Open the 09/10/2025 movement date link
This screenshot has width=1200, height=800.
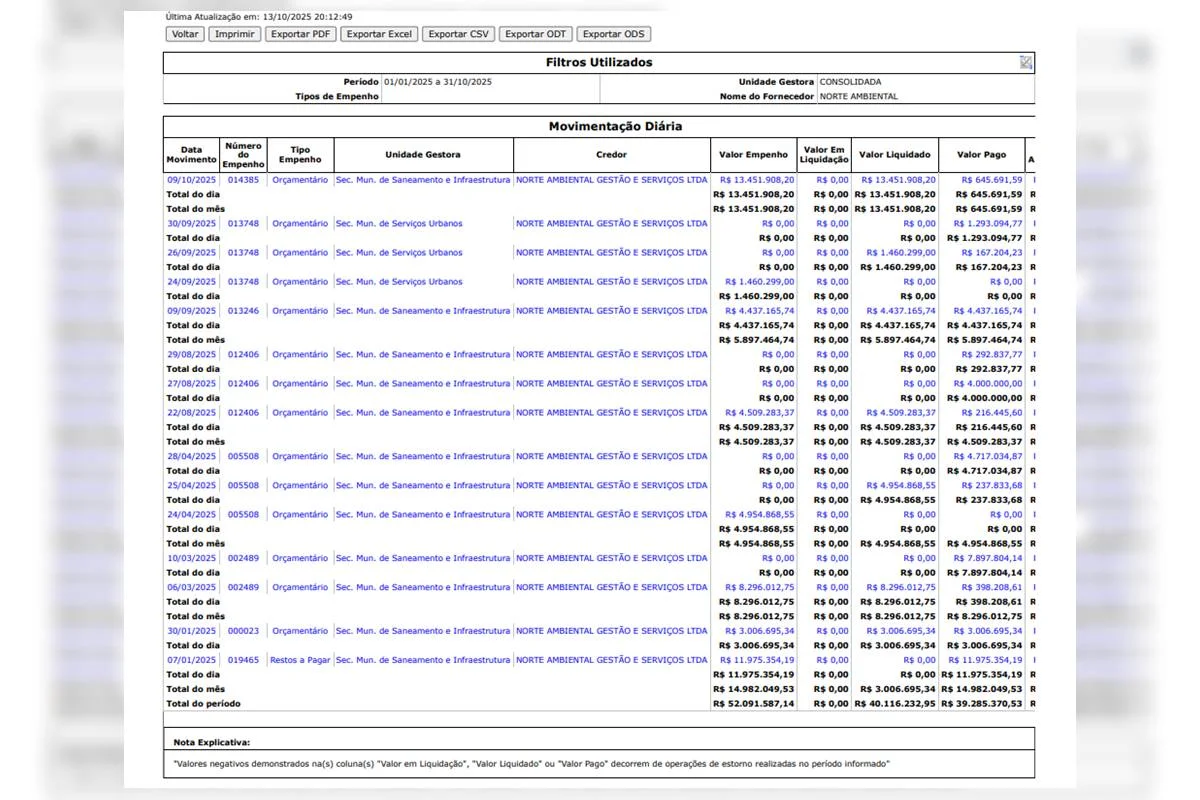tap(191, 180)
